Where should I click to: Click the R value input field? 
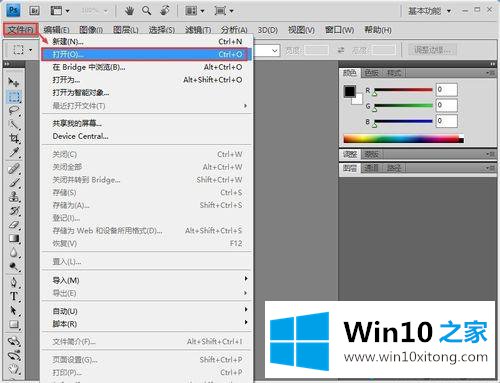point(447,89)
